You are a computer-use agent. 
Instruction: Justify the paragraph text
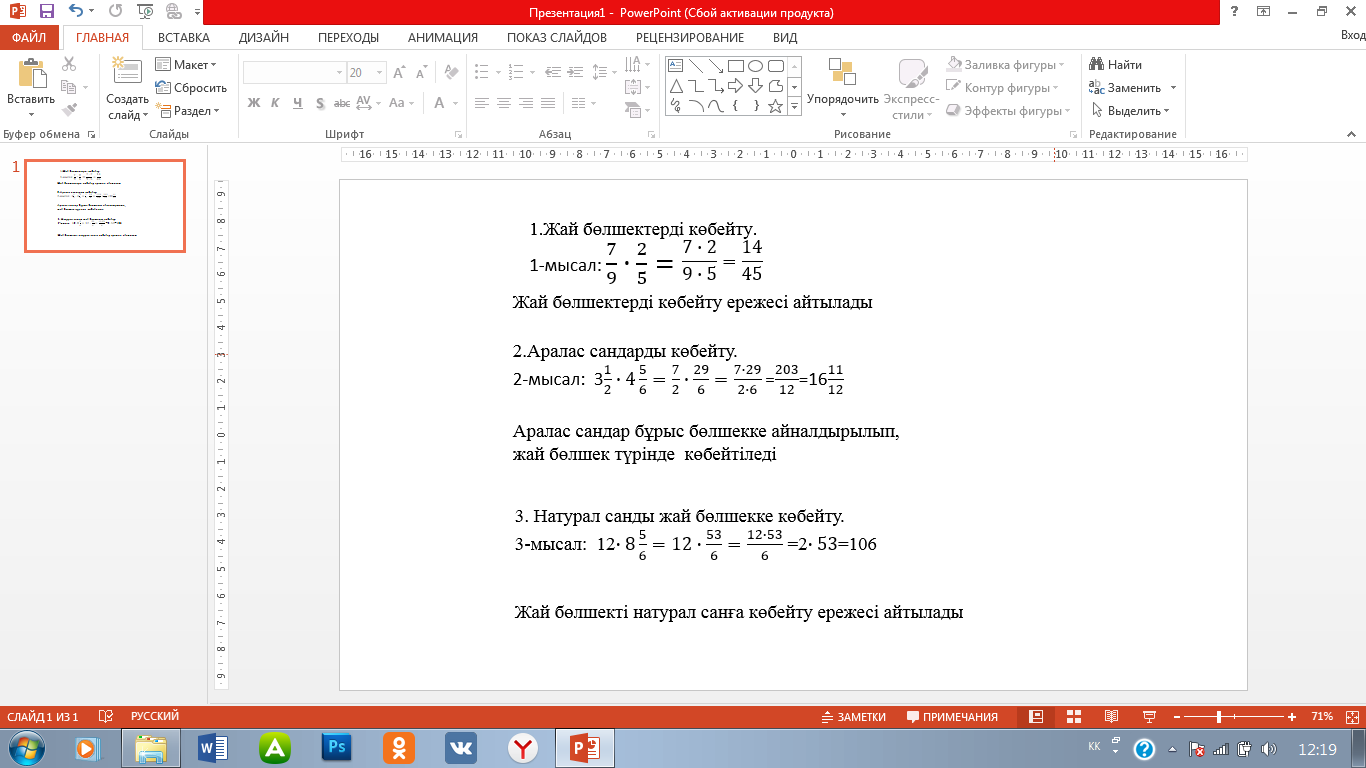(548, 103)
